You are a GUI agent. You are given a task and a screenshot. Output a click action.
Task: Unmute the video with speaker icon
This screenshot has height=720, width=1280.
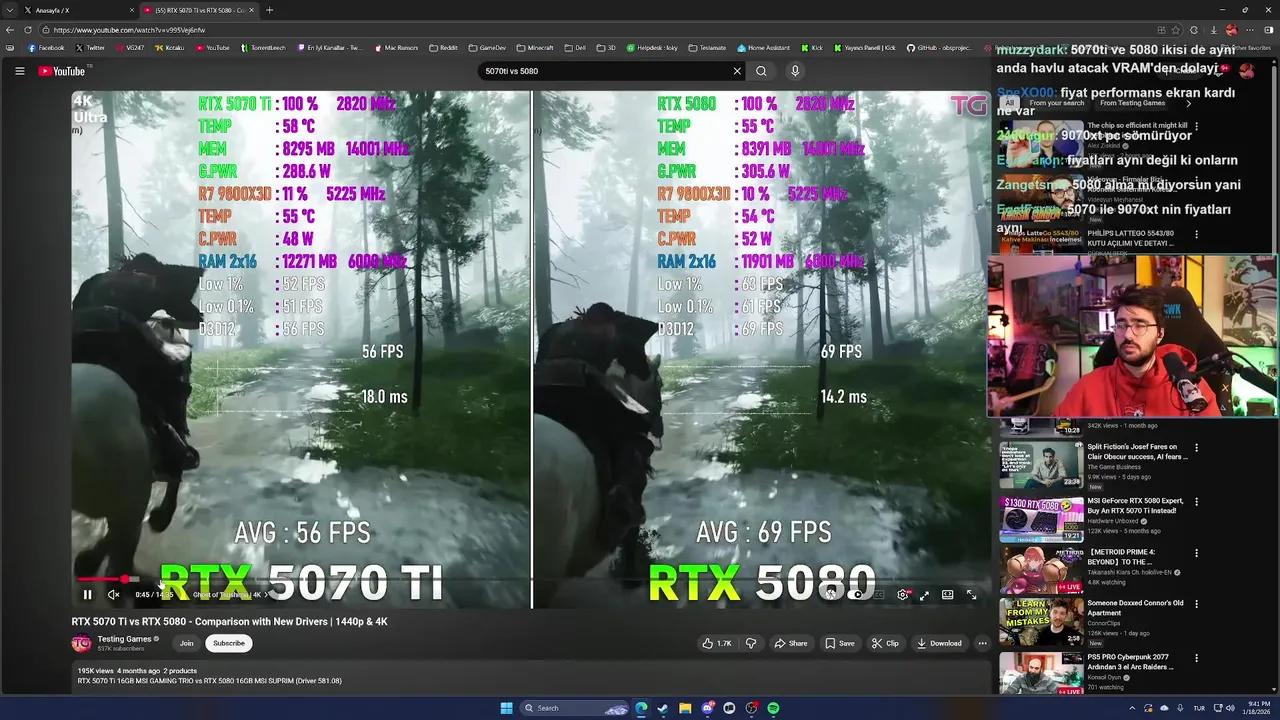pos(113,595)
